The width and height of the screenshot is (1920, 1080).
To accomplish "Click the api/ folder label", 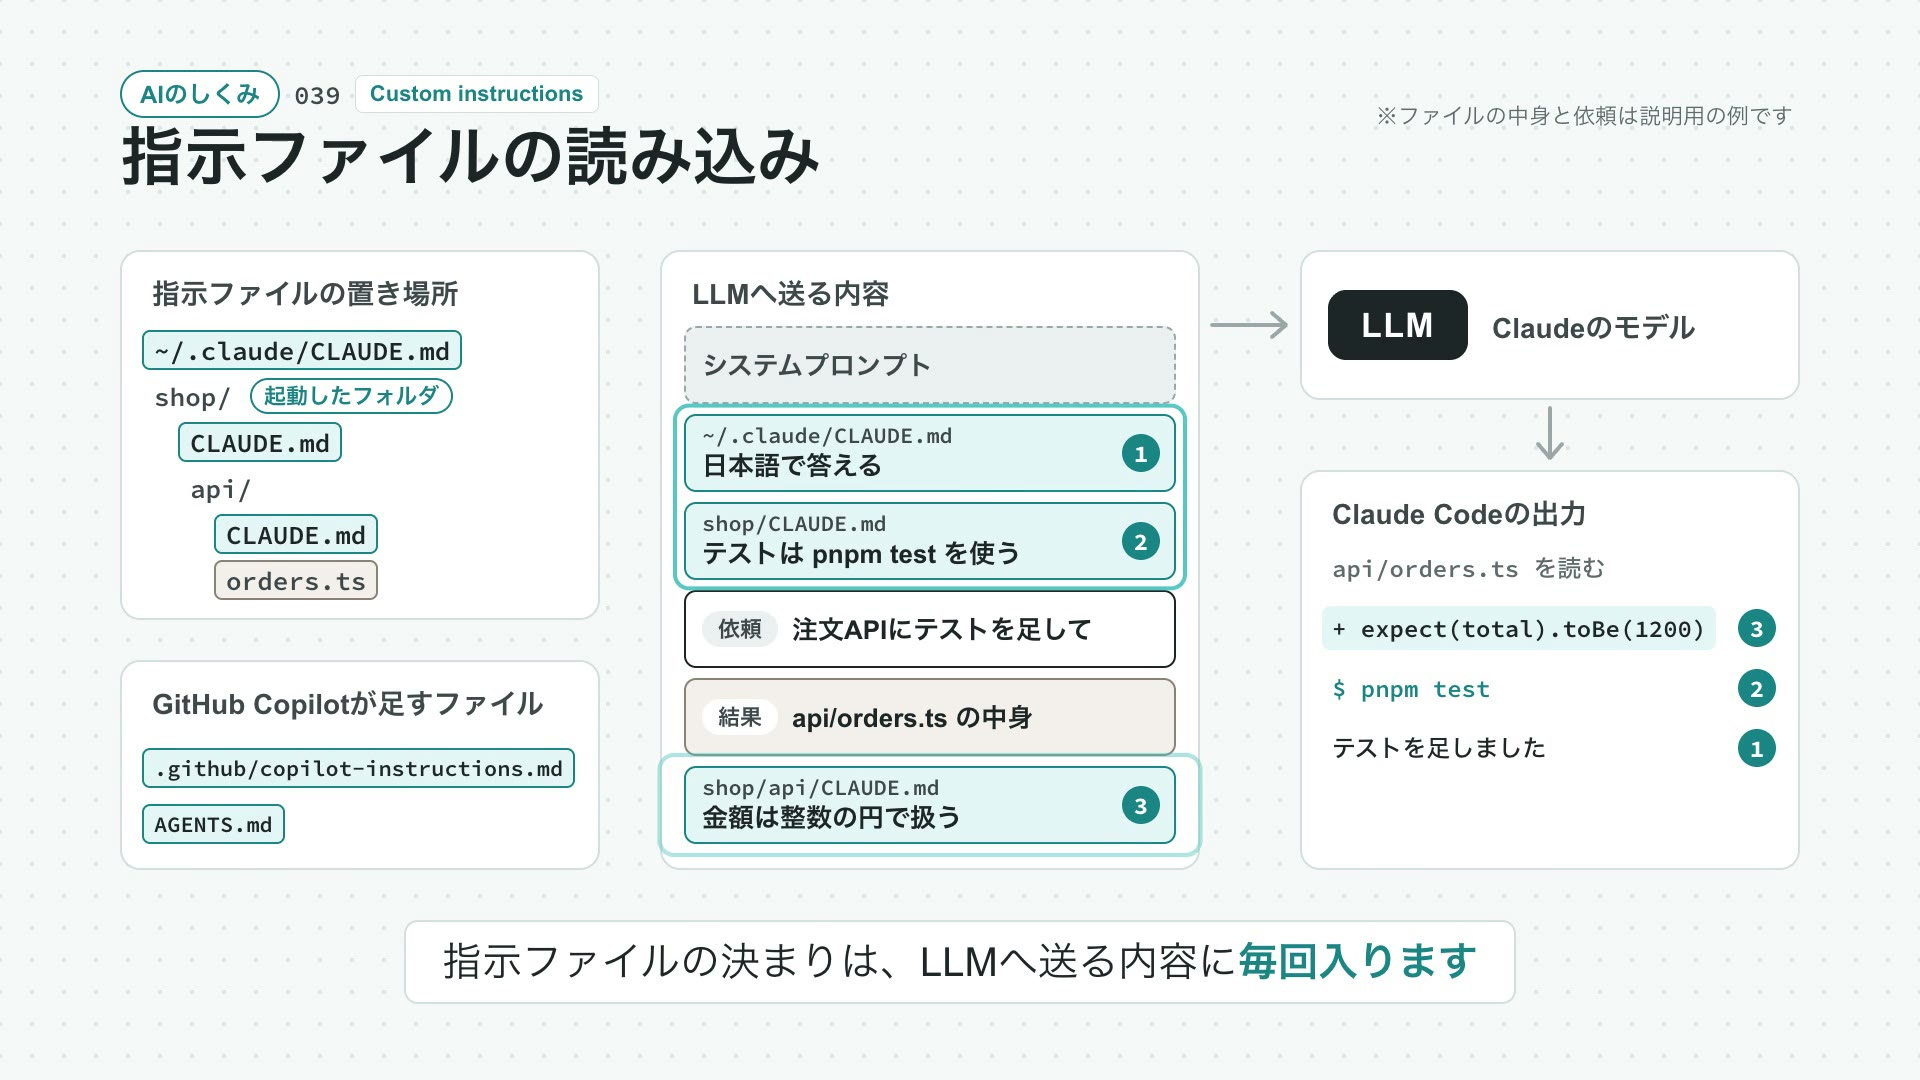I will pyautogui.click(x=220, y=489).
